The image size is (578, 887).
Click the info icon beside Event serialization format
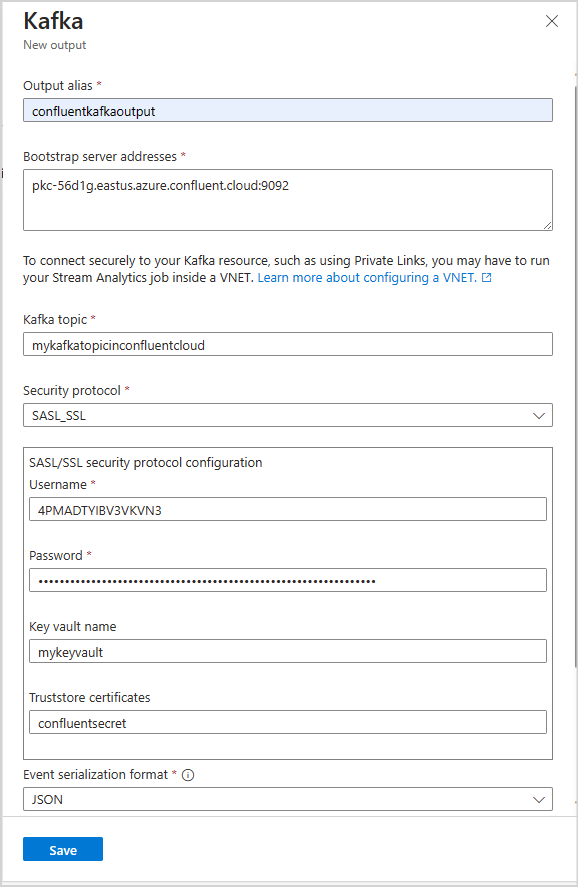pyautogui.click(x=188, y=775)
